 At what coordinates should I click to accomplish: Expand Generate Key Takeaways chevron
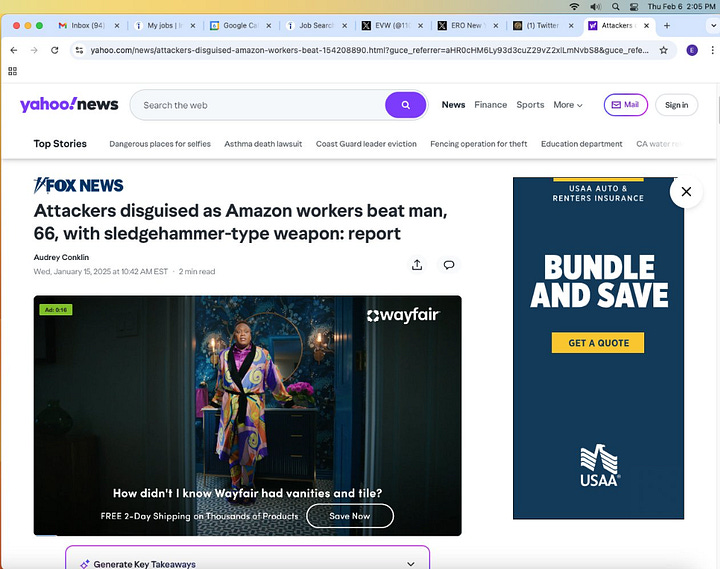point(411,563)
